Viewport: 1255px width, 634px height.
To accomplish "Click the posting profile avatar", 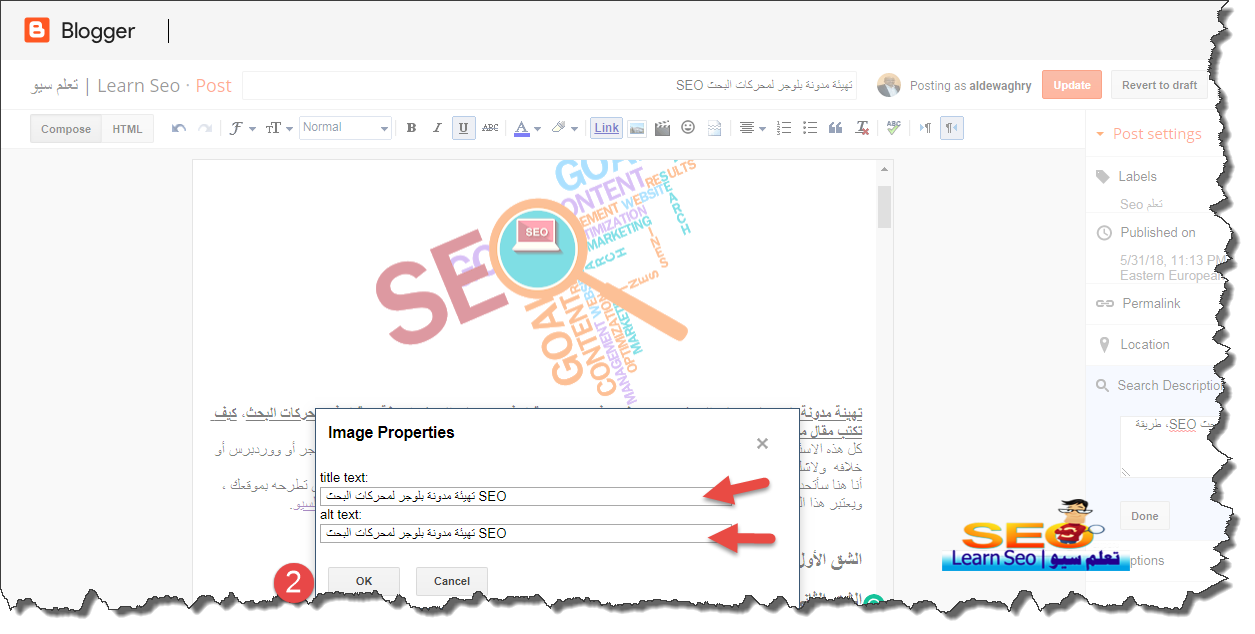I will (x=889, y=85).
